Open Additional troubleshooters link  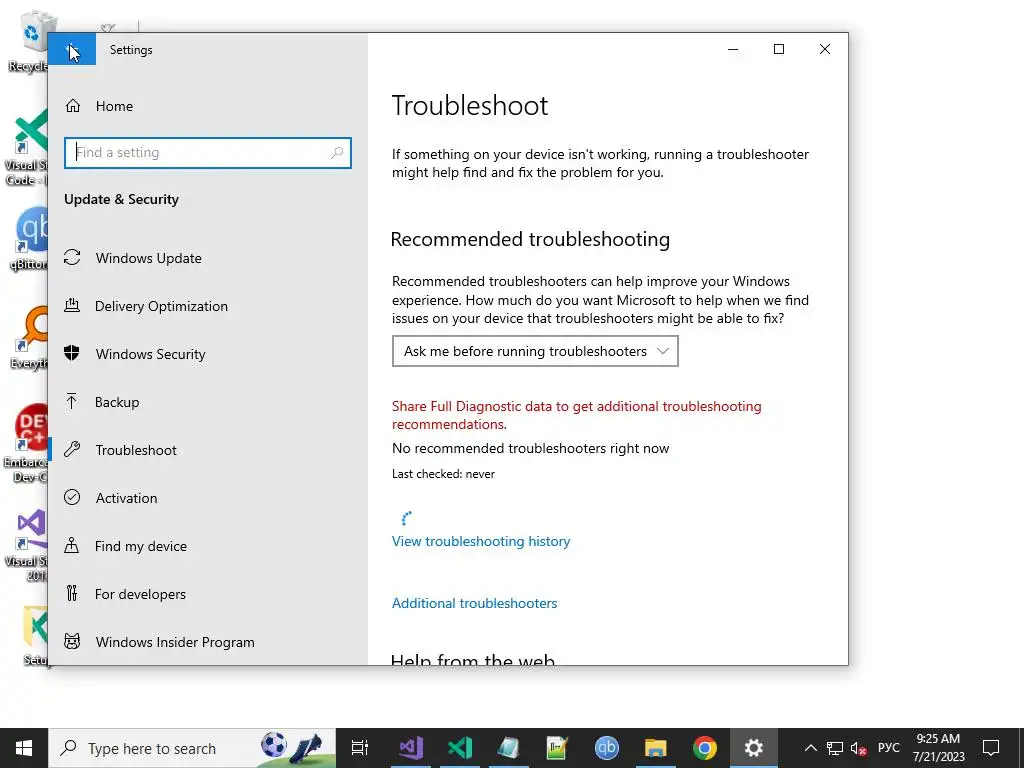pos(474,603)
